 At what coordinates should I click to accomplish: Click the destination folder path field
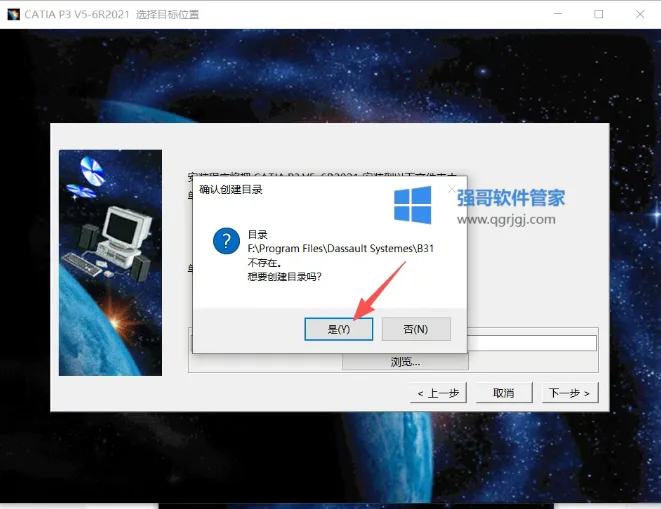coord(532,343)
